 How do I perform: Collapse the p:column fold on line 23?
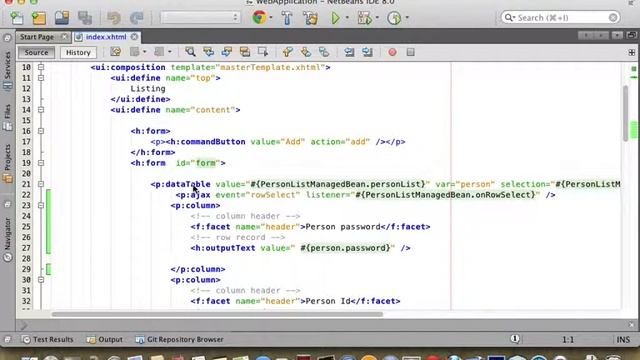pos(41,205)
